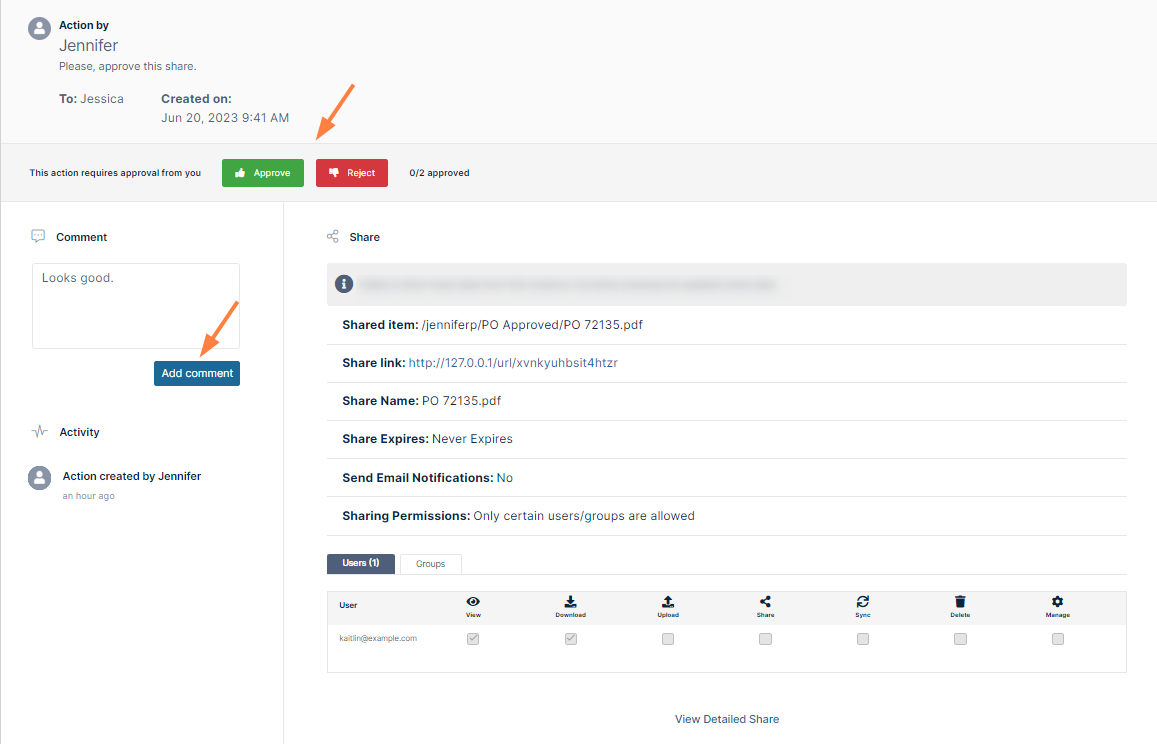
Task: Click the Share icon in permissions table header
Action: point(765,602)
